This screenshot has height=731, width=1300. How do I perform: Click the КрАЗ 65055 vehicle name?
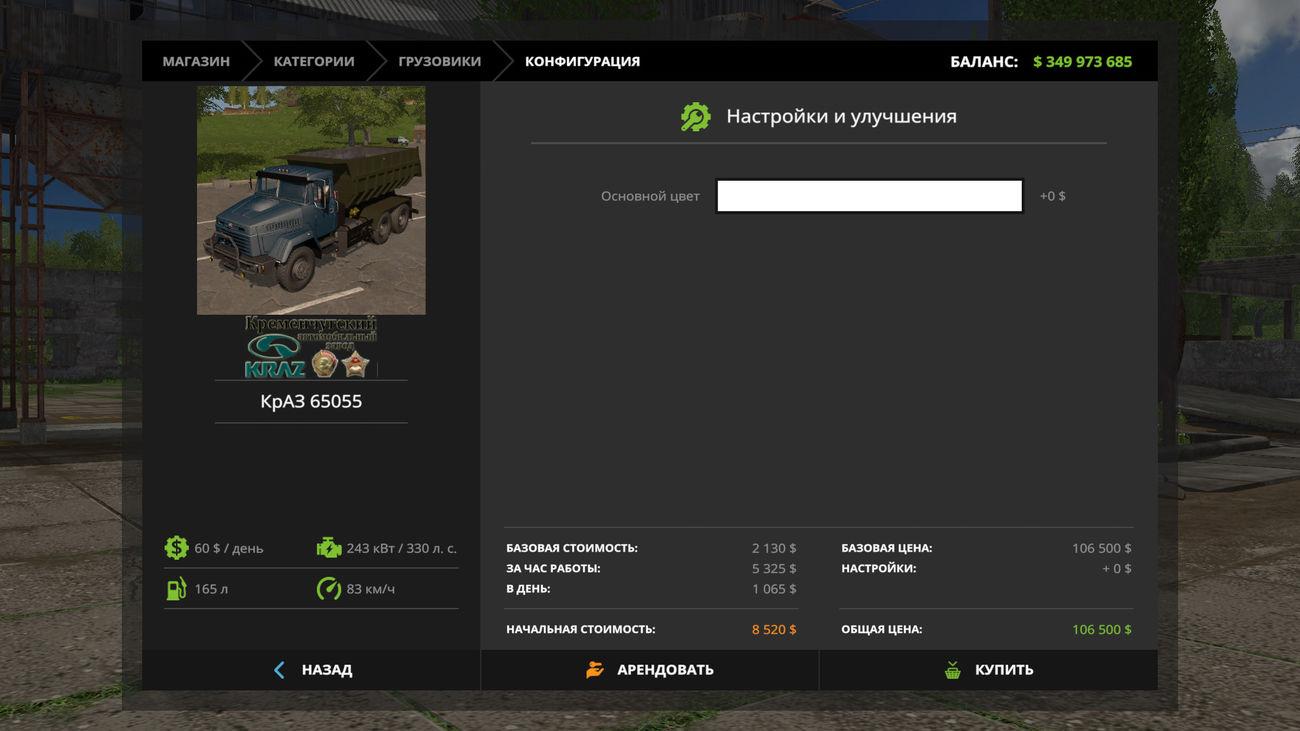311,401
